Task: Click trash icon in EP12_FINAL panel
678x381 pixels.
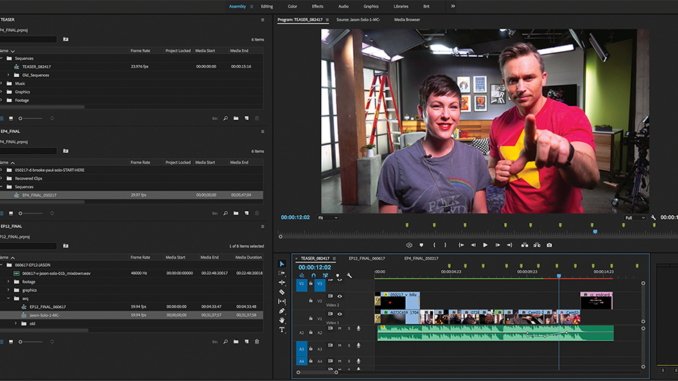Action: (x=257, y=342)
